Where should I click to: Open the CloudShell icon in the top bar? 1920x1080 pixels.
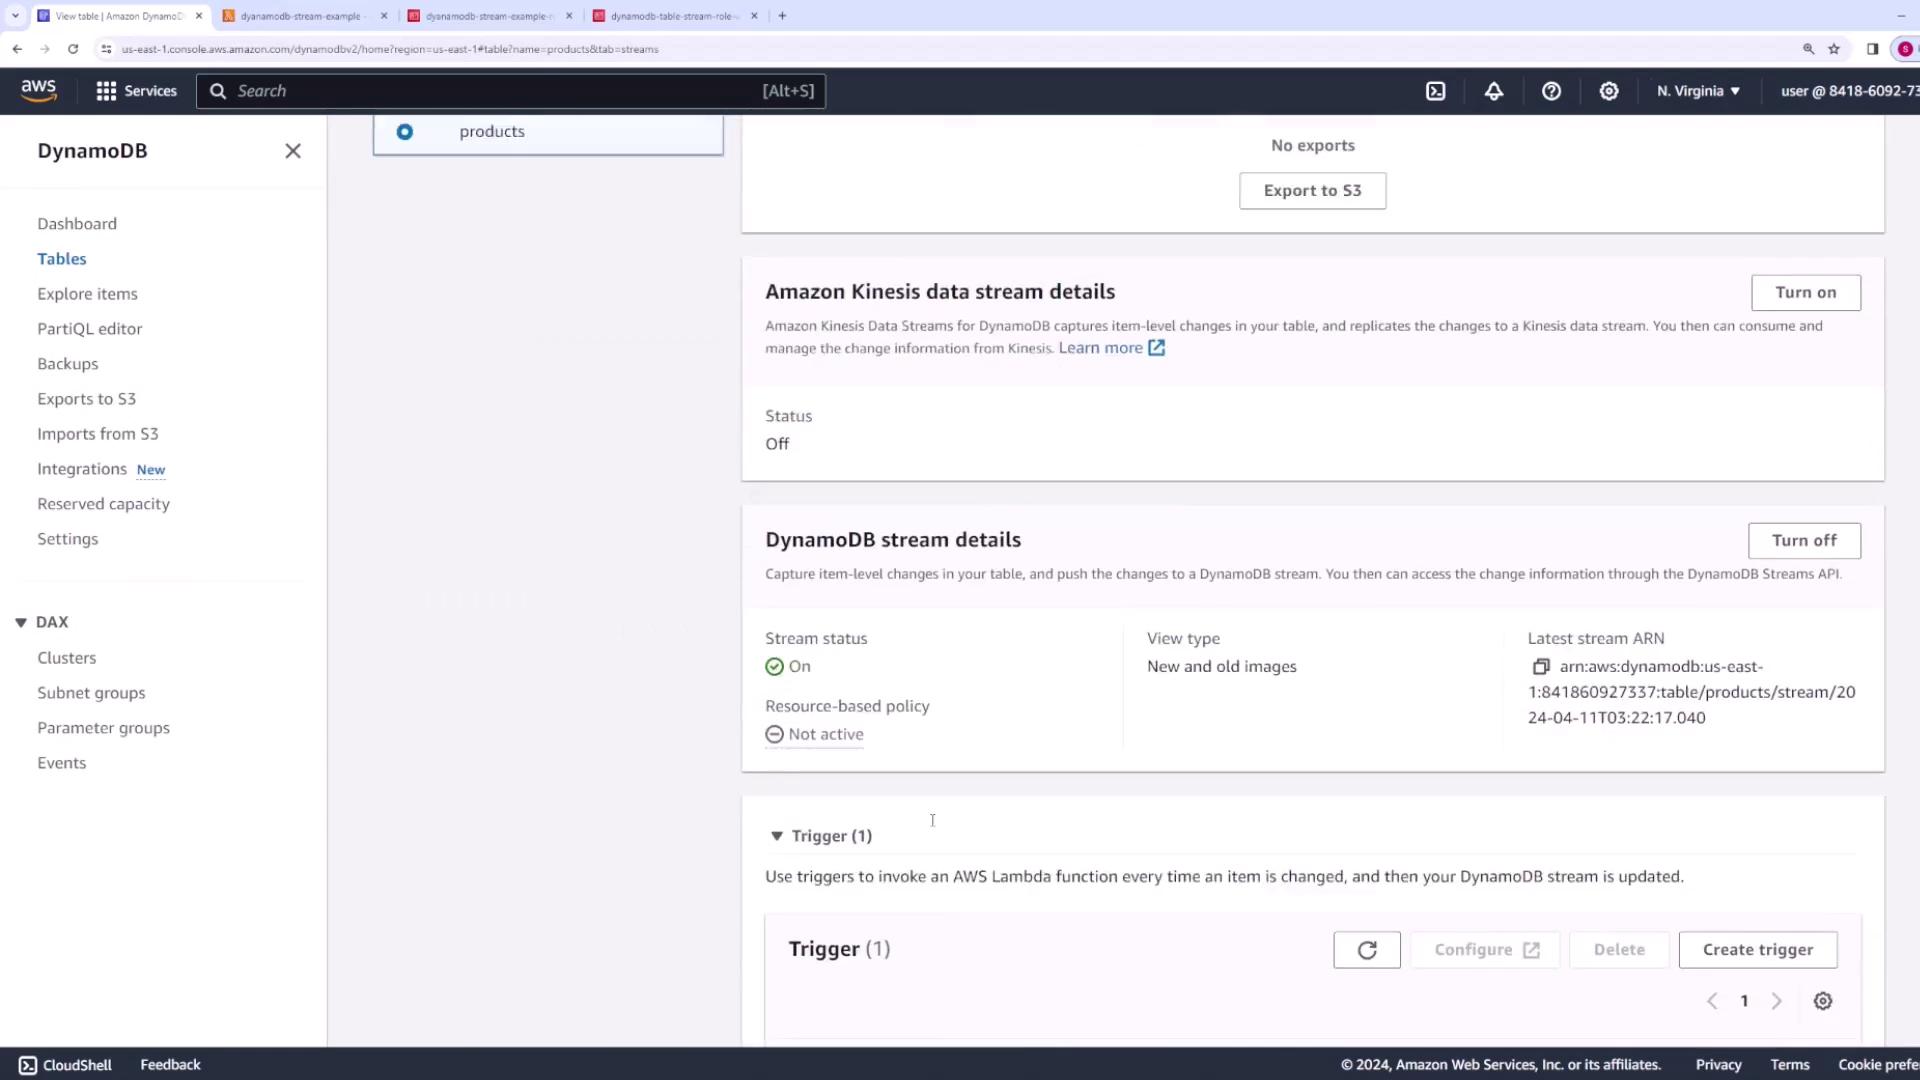tap(1435, 91)
